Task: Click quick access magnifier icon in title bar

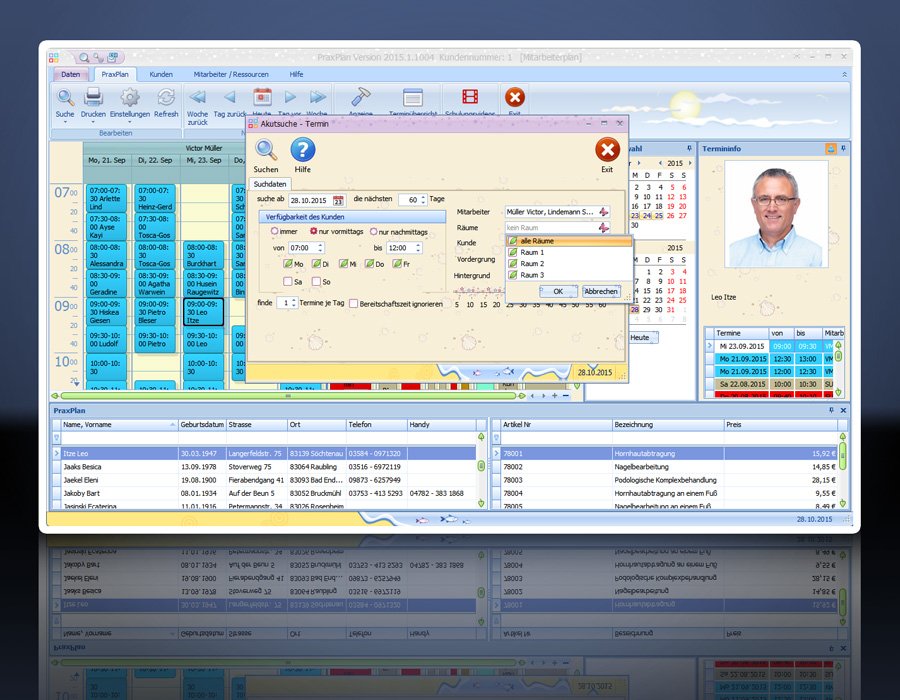Action: pos(84,57)
